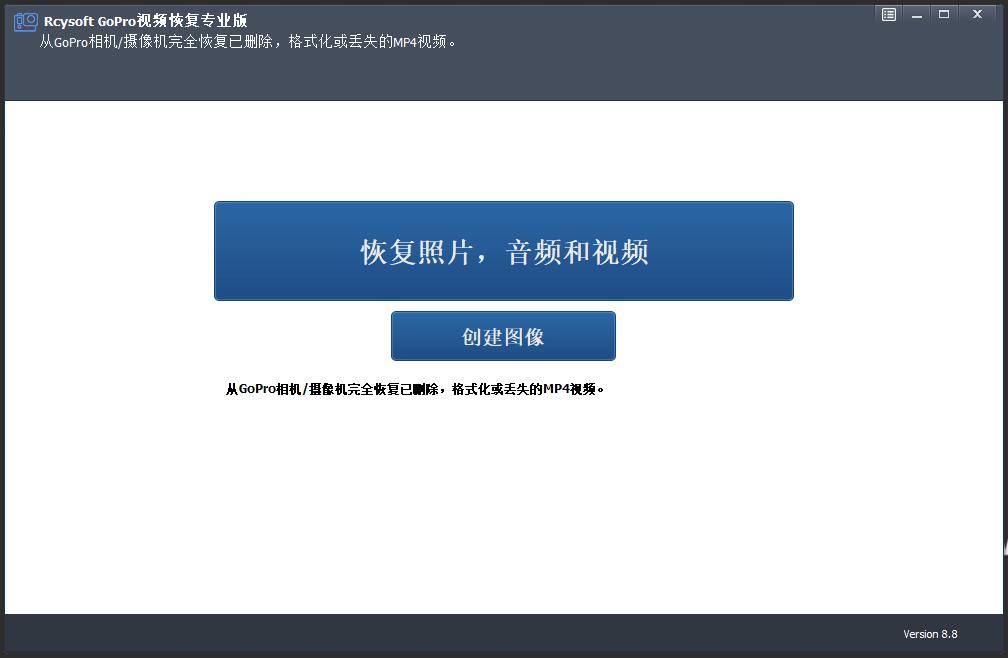
Task: Click the 创建图像 button
Action: (x=503, y=336)
